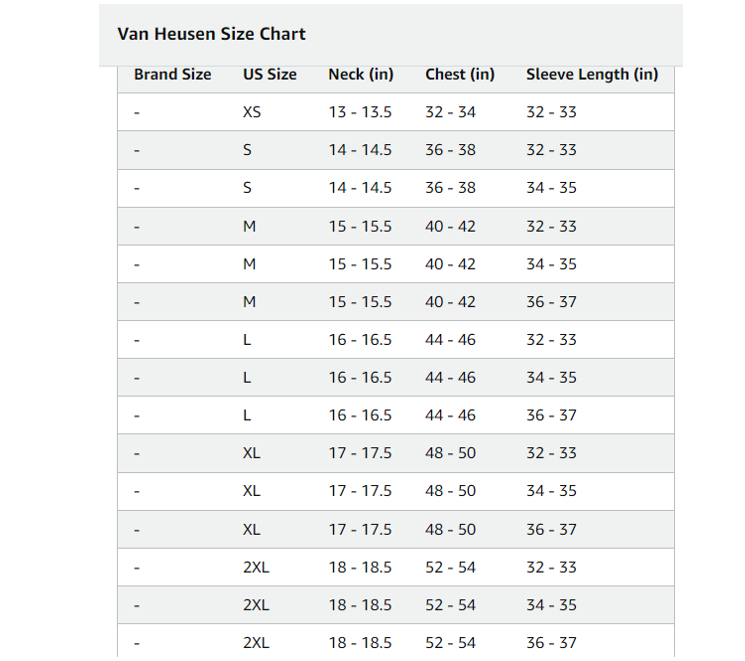The width and height of the screenshot is (745, 661).
Task: Select the first 16 - 16.5 neck cell
Action: point(360,340)
